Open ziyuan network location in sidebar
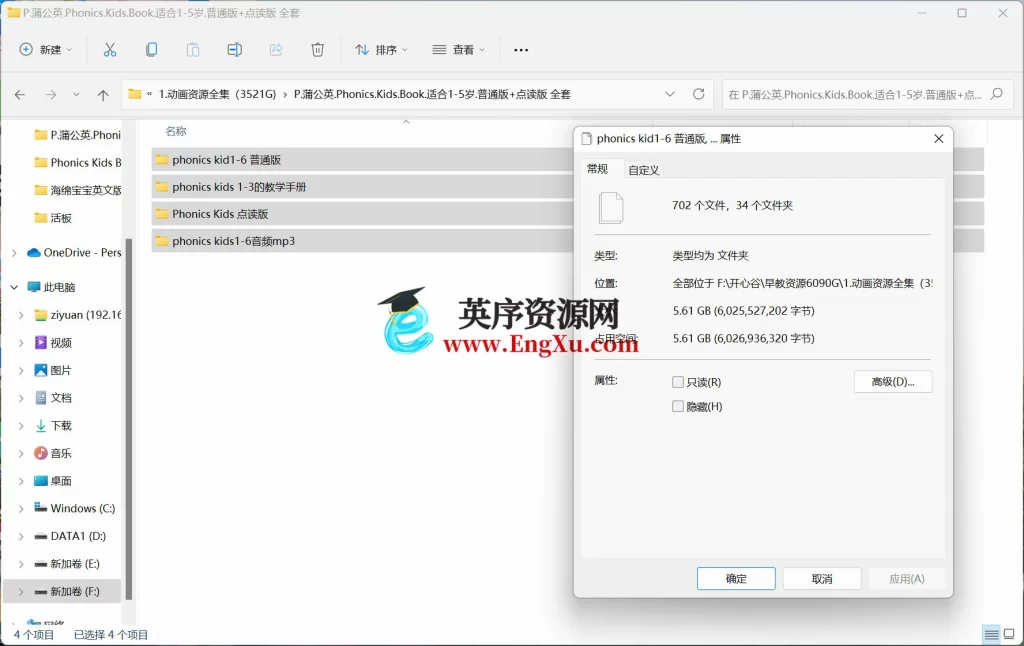 (78, 315)
